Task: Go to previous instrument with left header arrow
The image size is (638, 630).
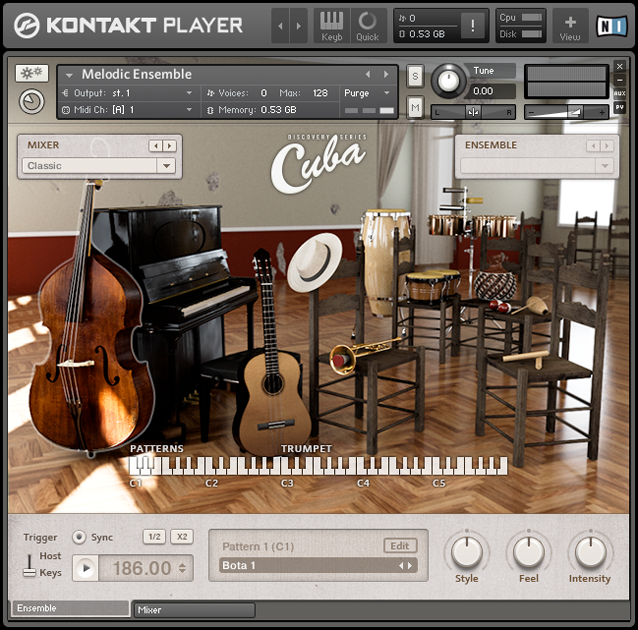Action: click(x=280, y=26)
